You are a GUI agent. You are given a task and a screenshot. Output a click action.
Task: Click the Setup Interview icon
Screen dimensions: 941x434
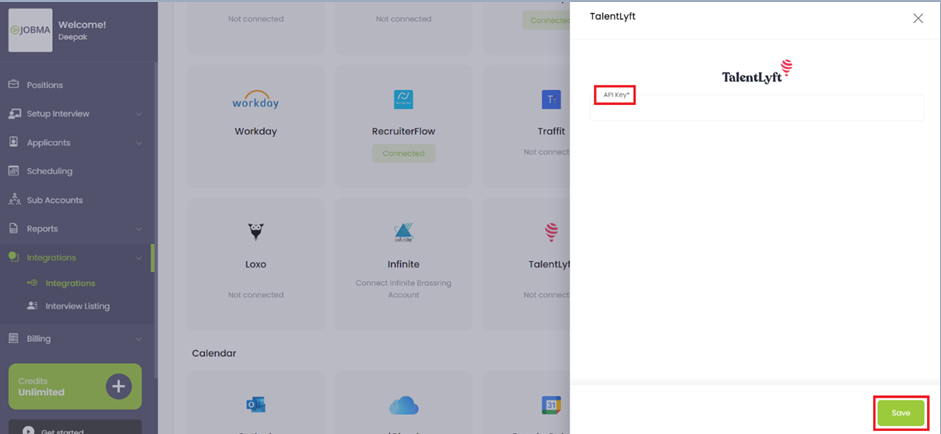pyautogui.click(x=14, y=113)
